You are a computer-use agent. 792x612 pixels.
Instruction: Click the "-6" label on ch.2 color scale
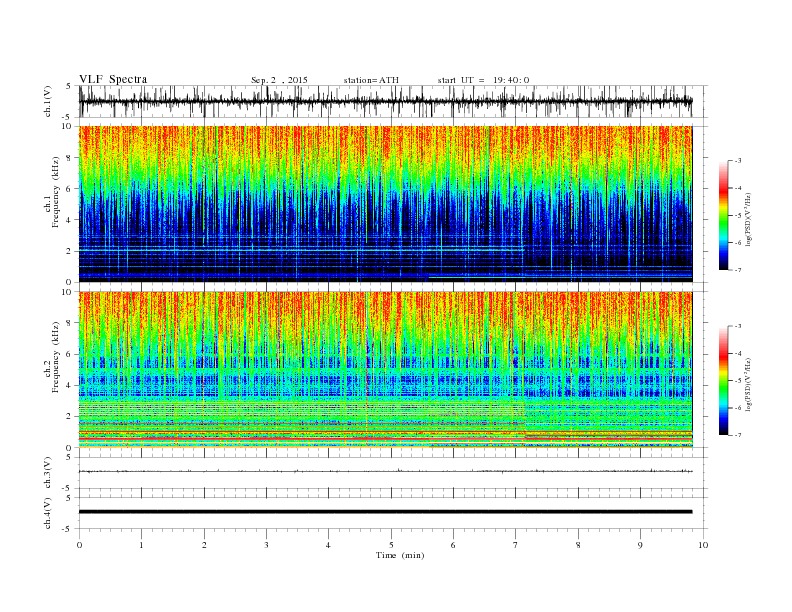[738, 408]
